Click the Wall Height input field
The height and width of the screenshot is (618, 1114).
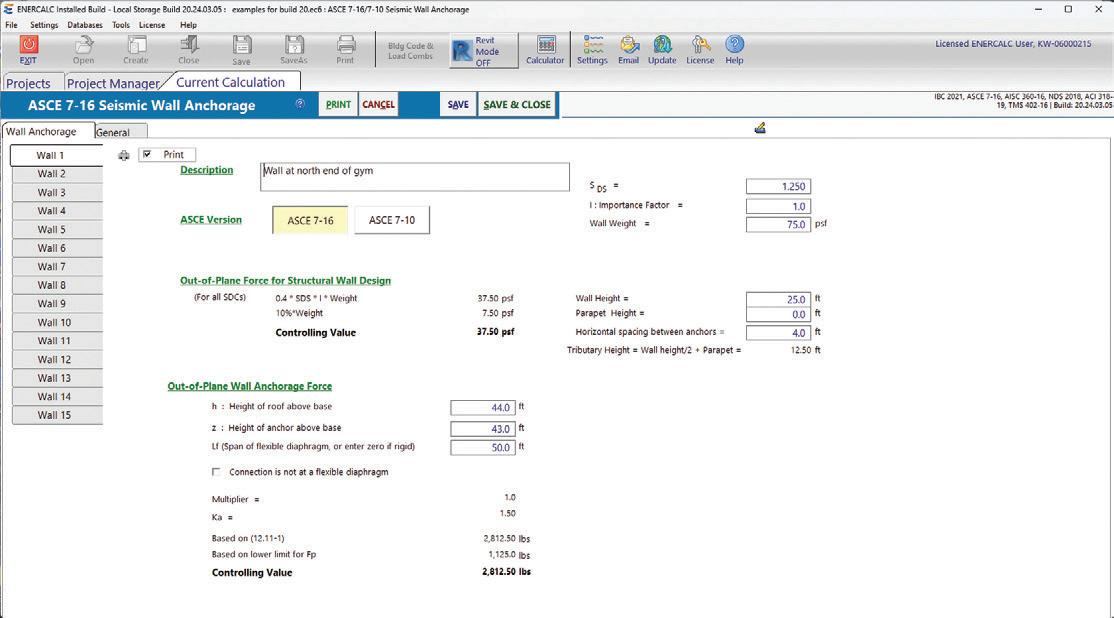click(x=778, y=300)
